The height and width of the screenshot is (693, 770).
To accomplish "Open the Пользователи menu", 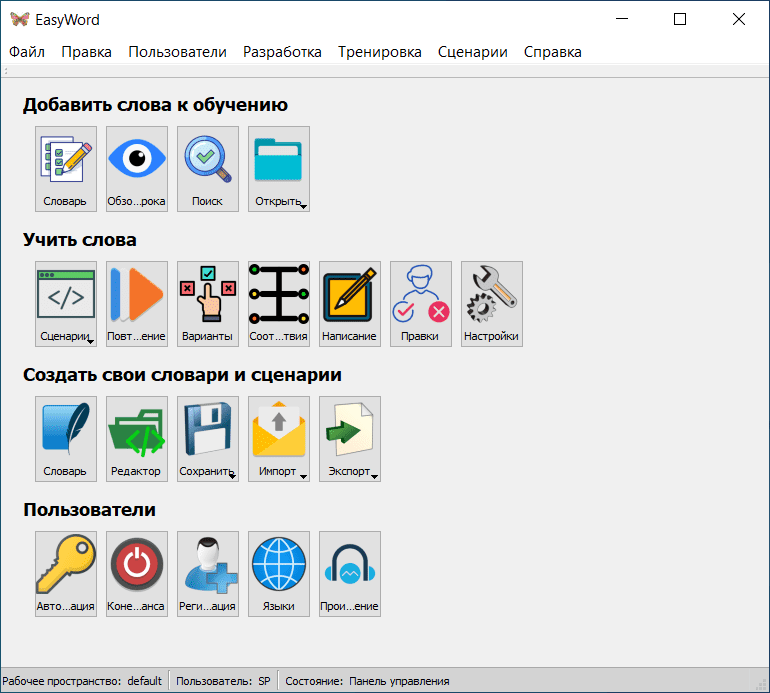I will [177, 52].
